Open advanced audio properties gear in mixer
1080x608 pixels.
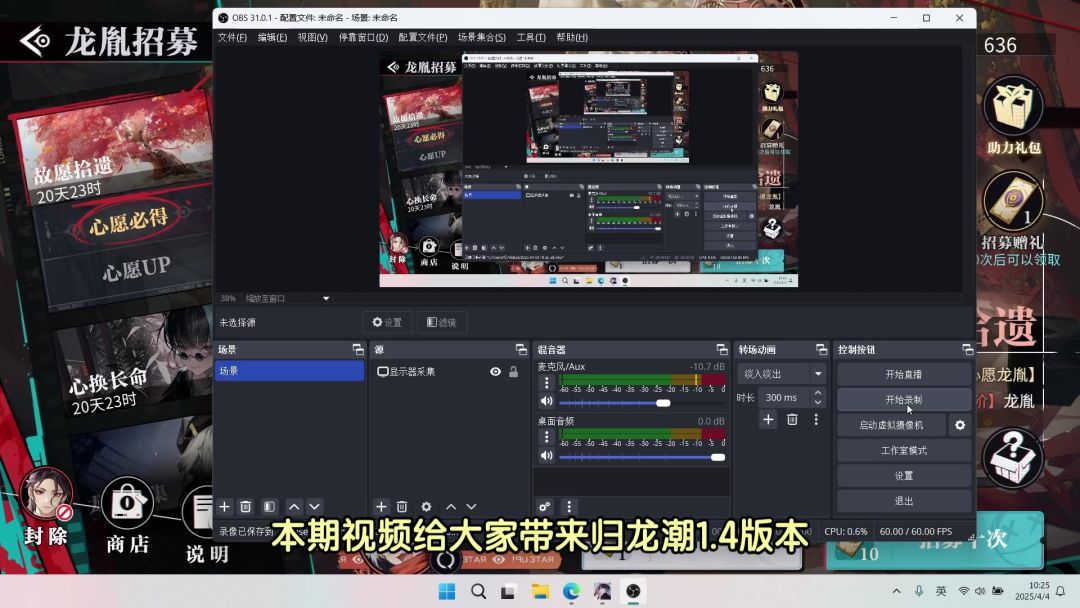point(545,507)
